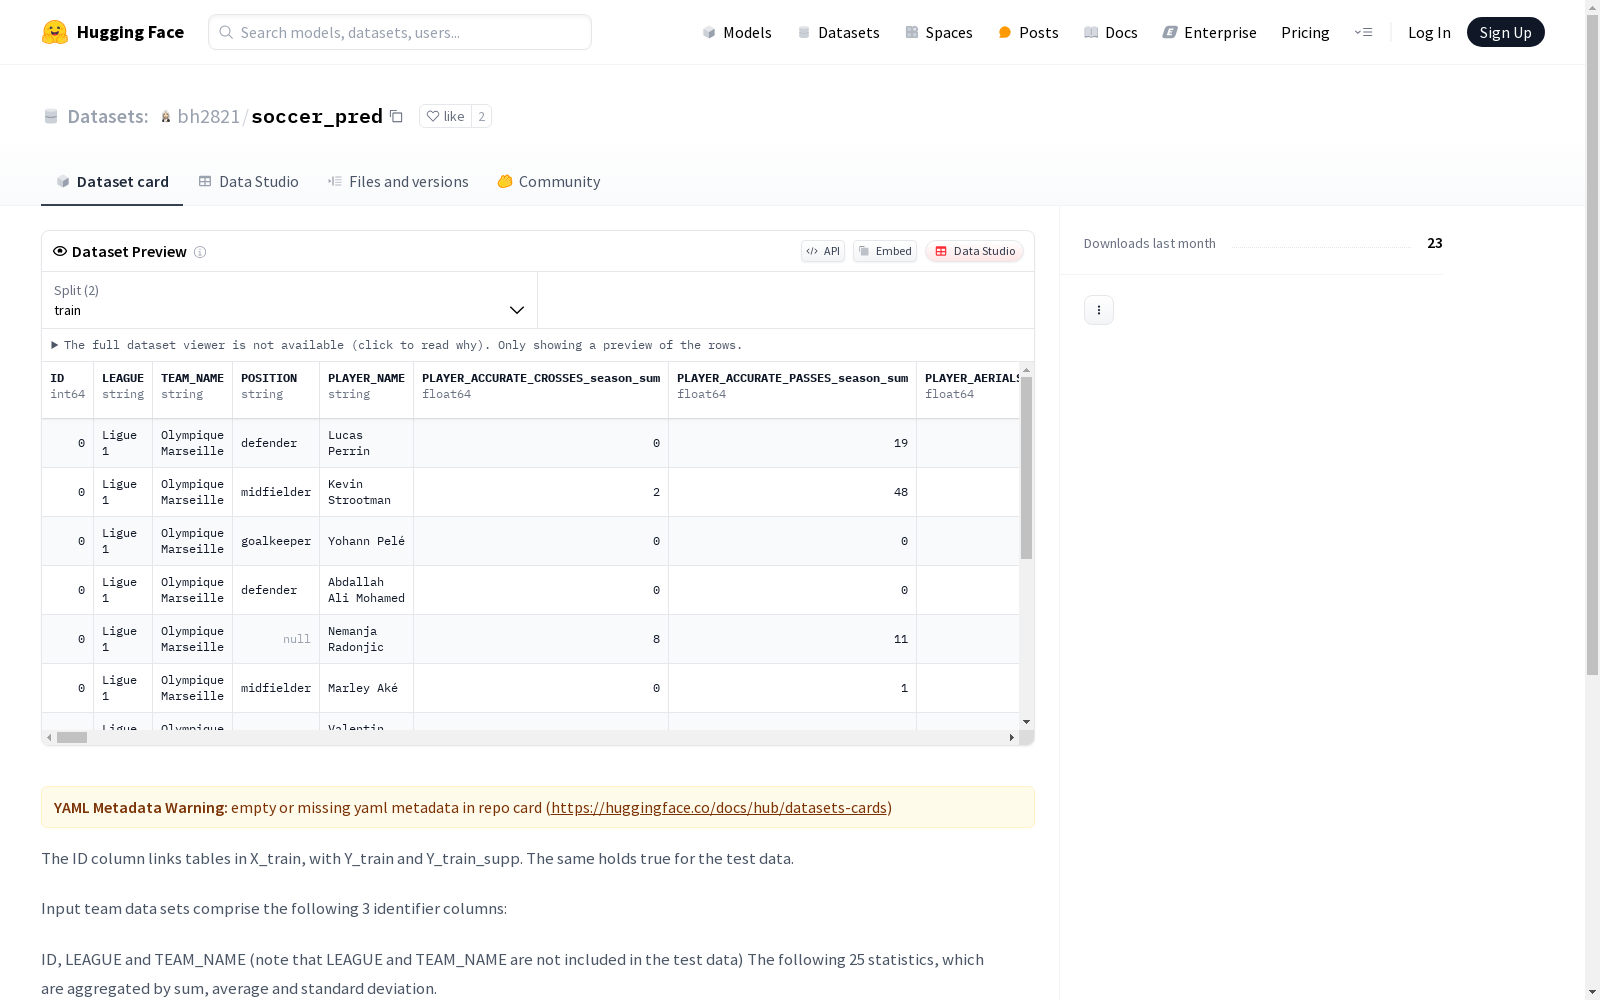Click the bh2821 user avatar icon
Image resolution: width=1600 pixels, height=1000 pixels.
[166, 117]
